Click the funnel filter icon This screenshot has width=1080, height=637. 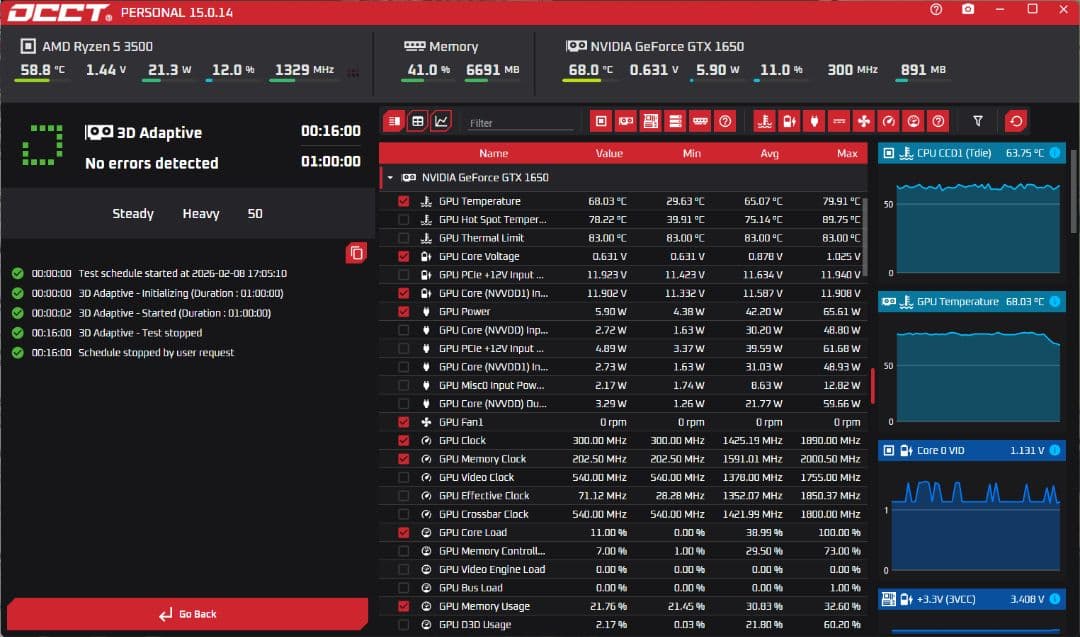click(978, 121)
